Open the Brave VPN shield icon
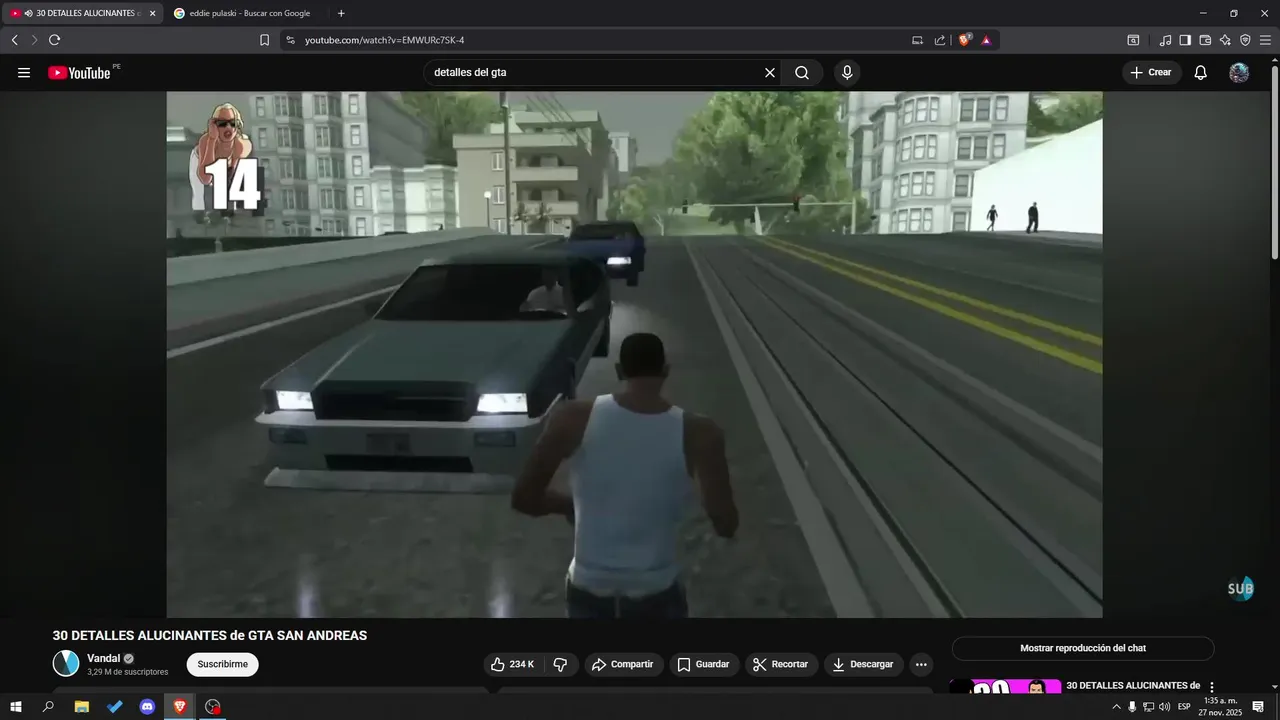This screenshot has width=1280, height=720. click(1245, 40)
